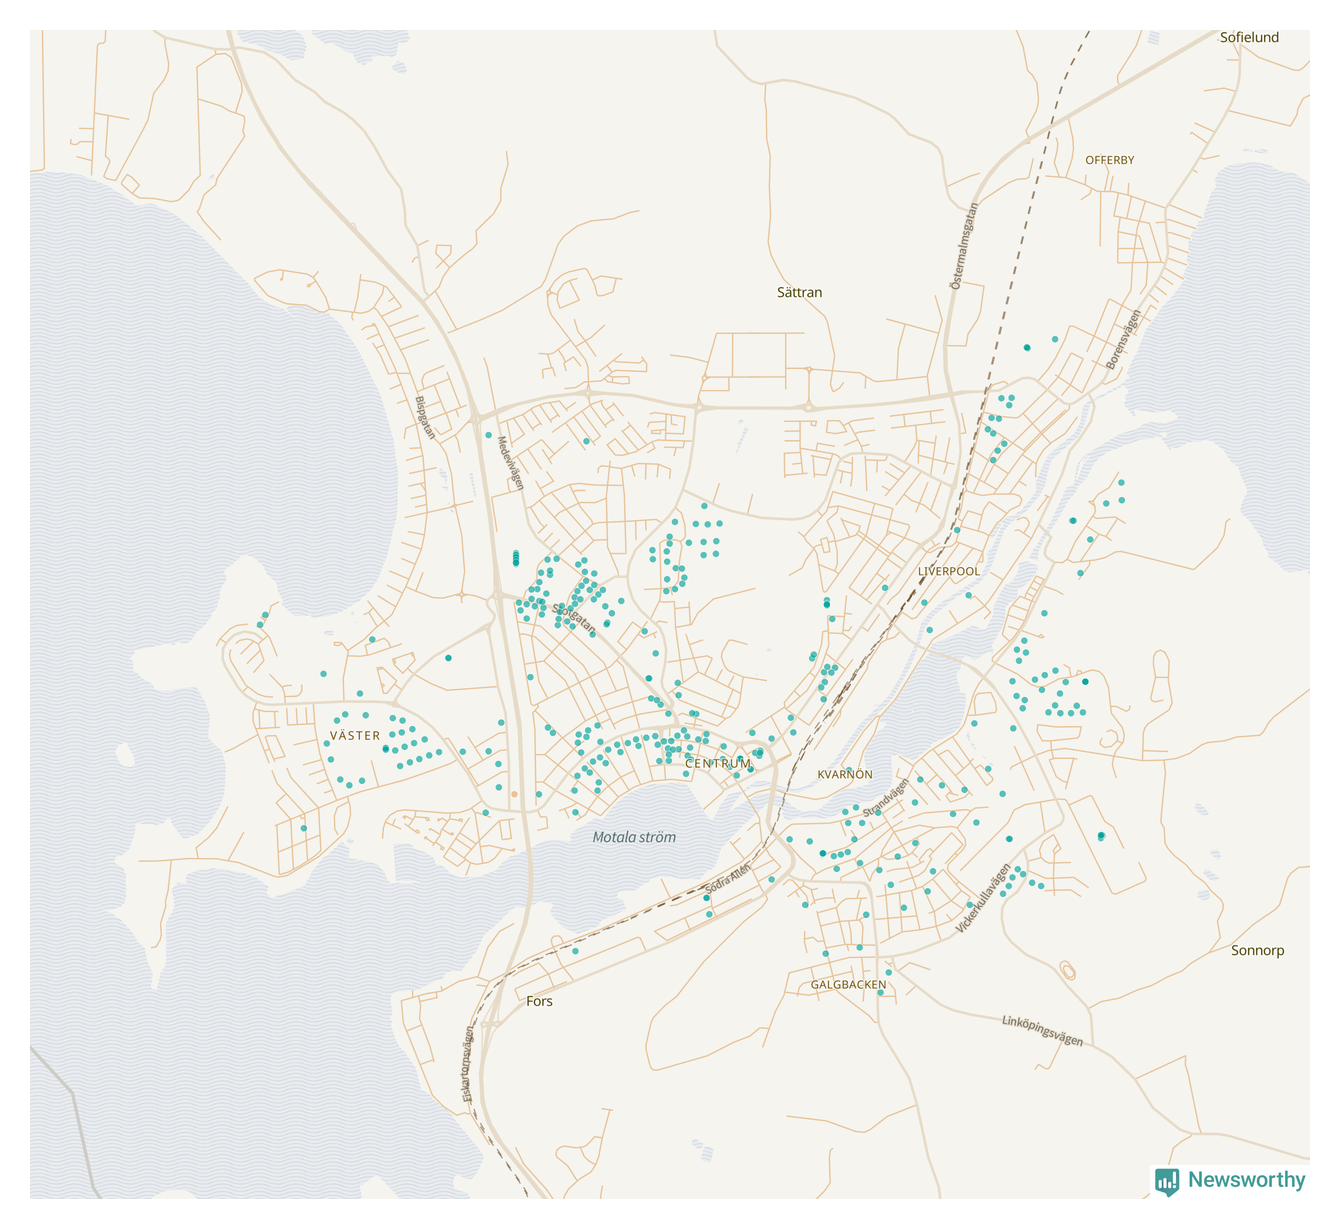Select the CENTRUM district label
Viewport: 1340px width, 1229px height.
[x=717, y=764]
